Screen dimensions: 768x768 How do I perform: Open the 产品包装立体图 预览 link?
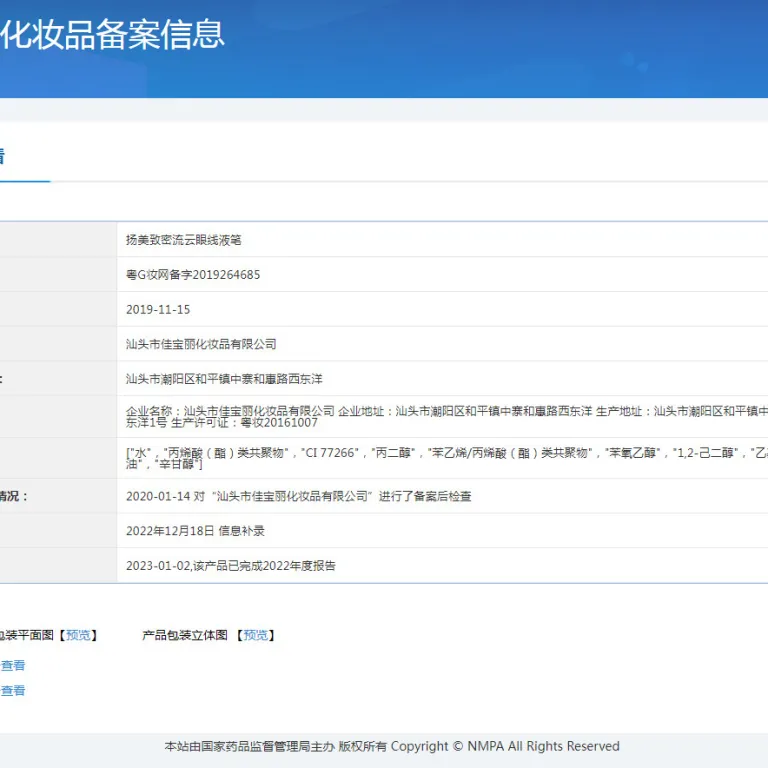(x=256, y=635)
